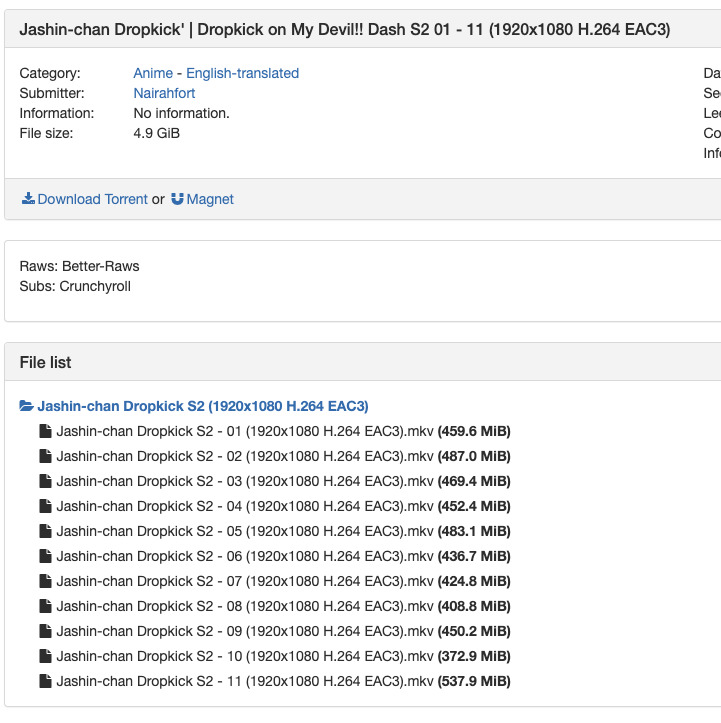This screenshot has width=721, height=723.
Task: Collapse the Jashin-chan Dropkick S2 folder
Action: pos(202,406)
